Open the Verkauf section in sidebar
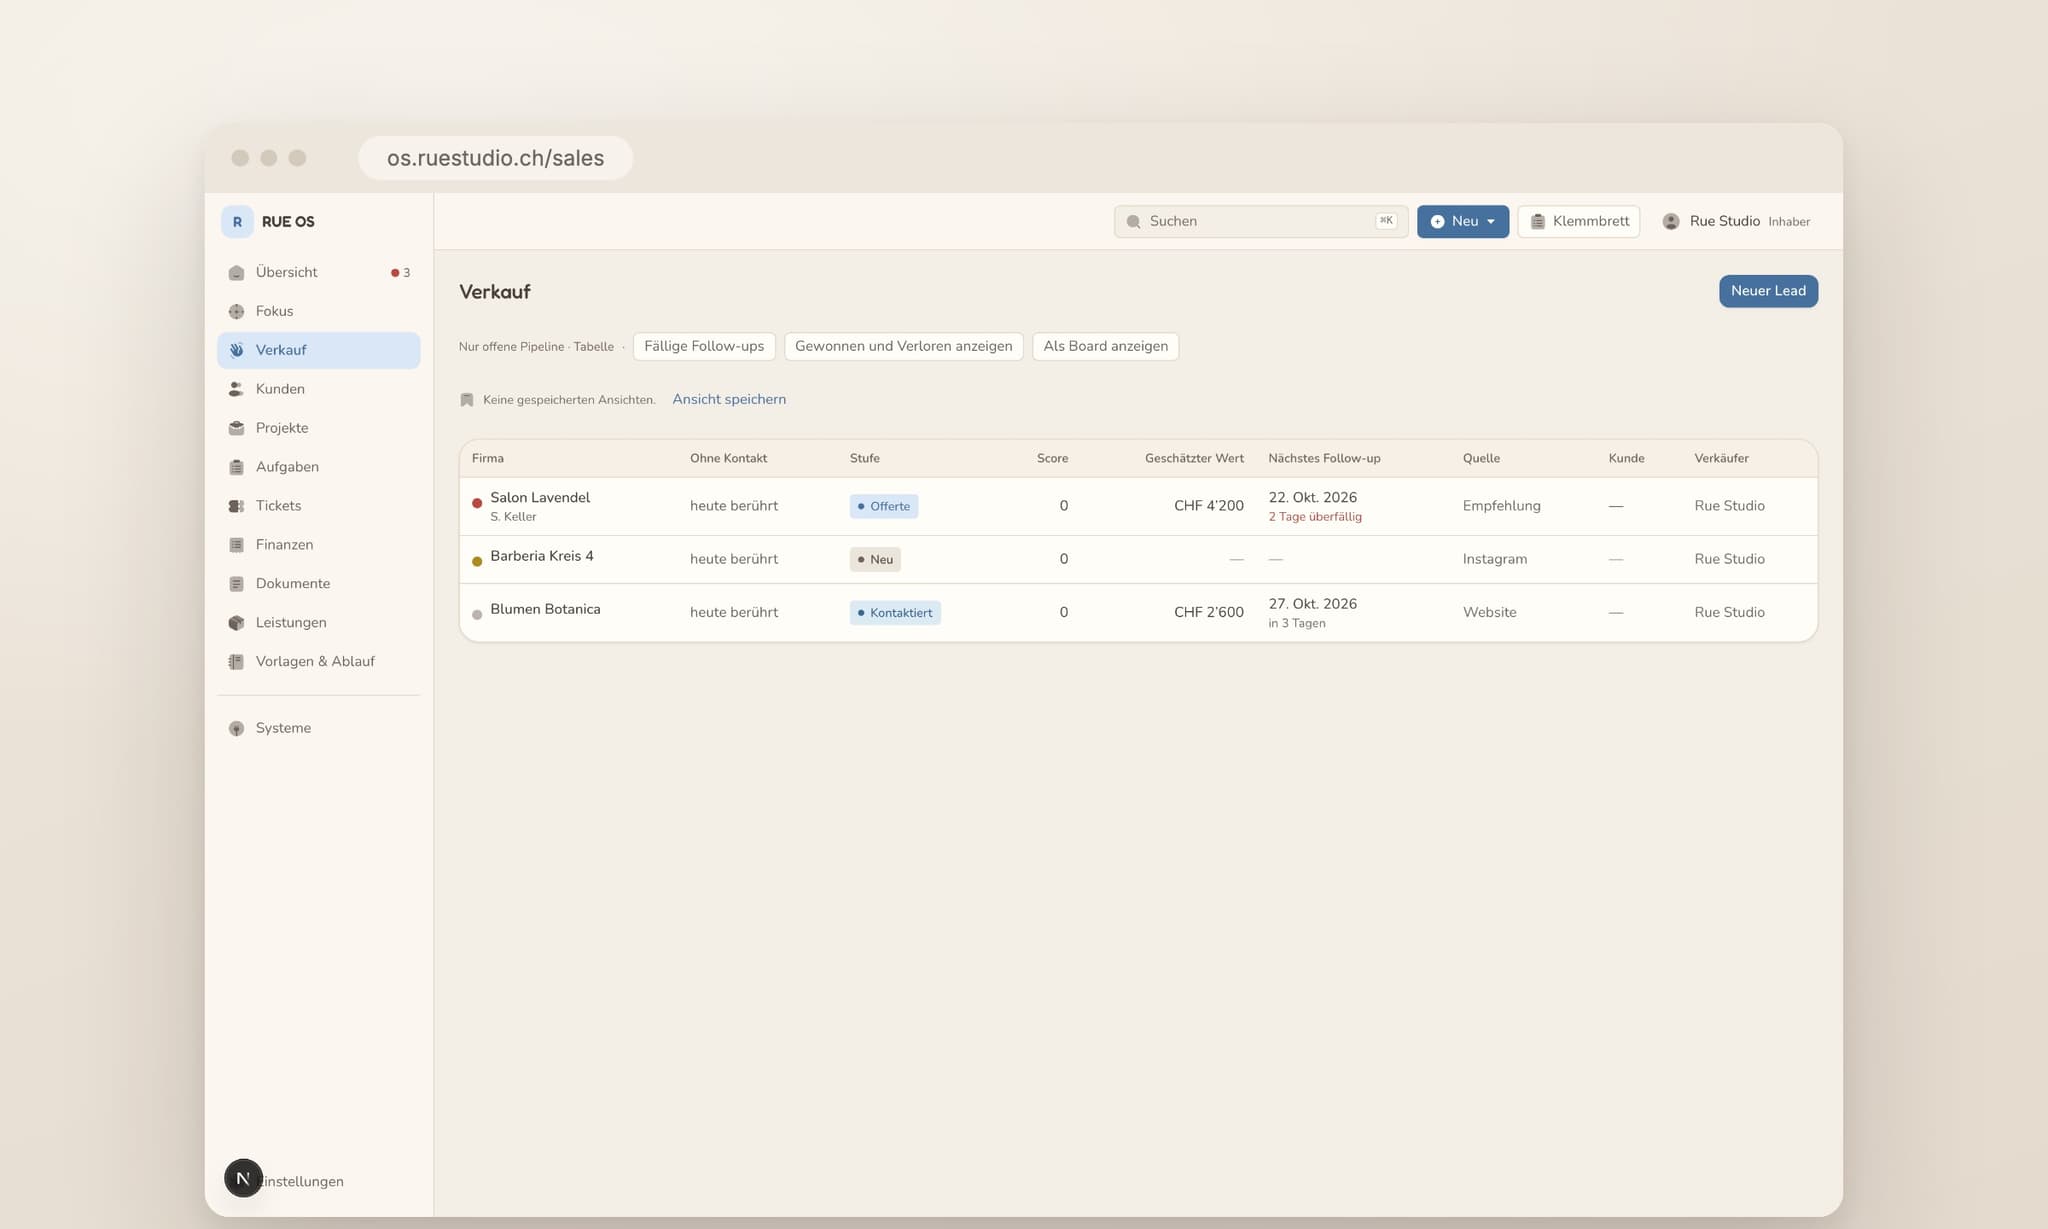The height and width of the screenshot is (1229, 2048). coord(319,350)
